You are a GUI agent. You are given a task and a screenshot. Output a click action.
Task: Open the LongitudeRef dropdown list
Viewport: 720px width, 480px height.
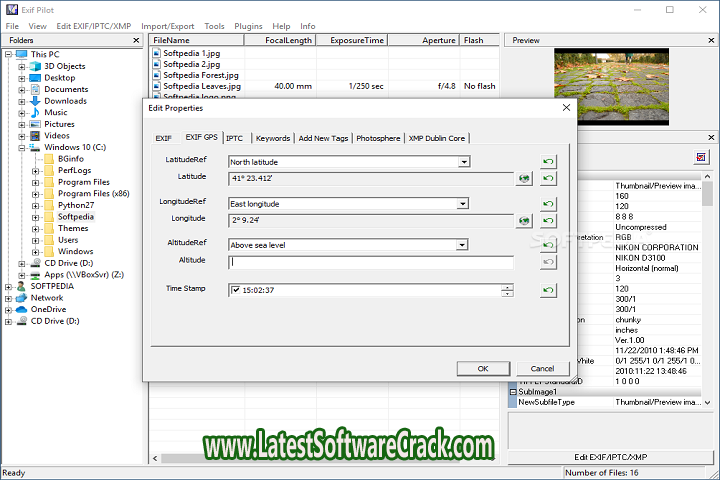tap(462, 203)
